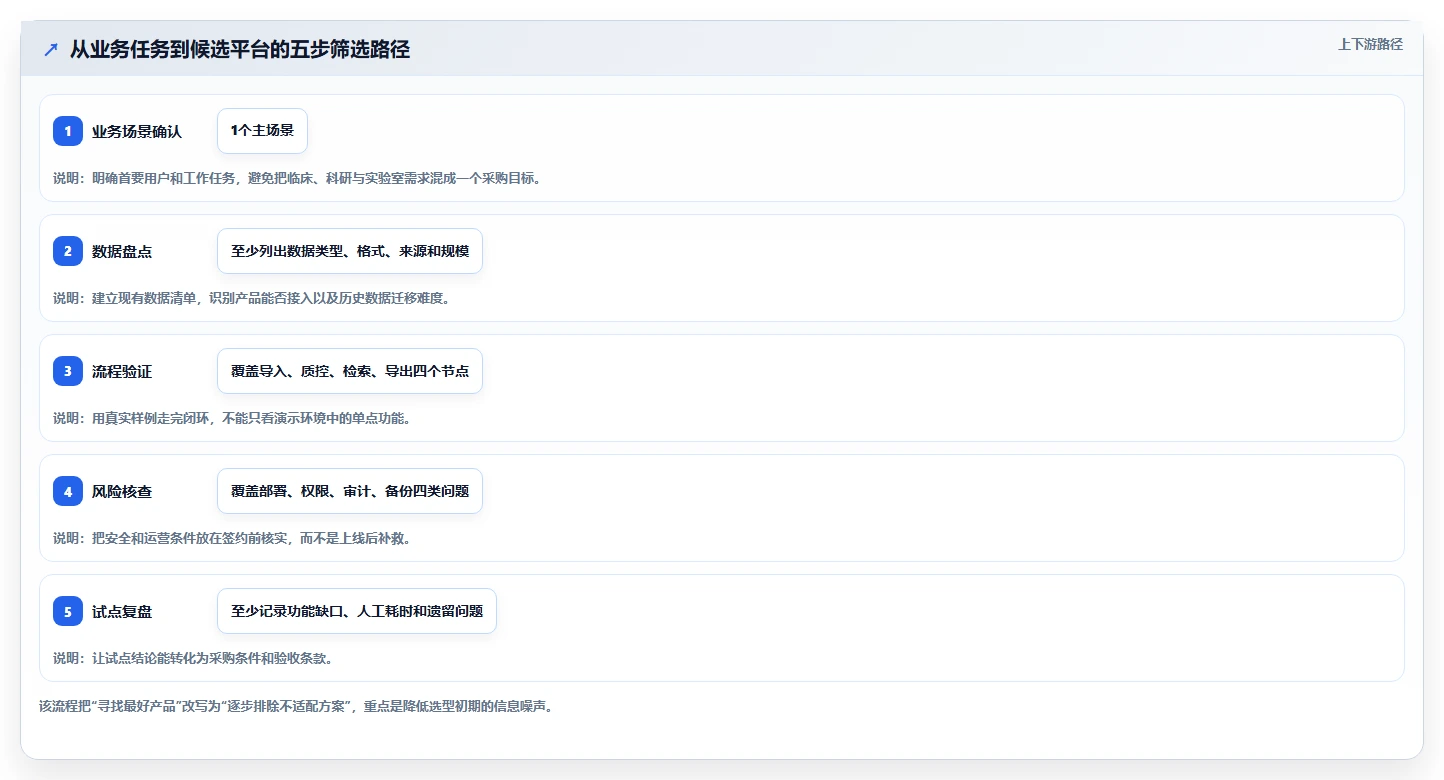Select the 覆盖部署、权限、审计、备份四类问题 chip

350,491
